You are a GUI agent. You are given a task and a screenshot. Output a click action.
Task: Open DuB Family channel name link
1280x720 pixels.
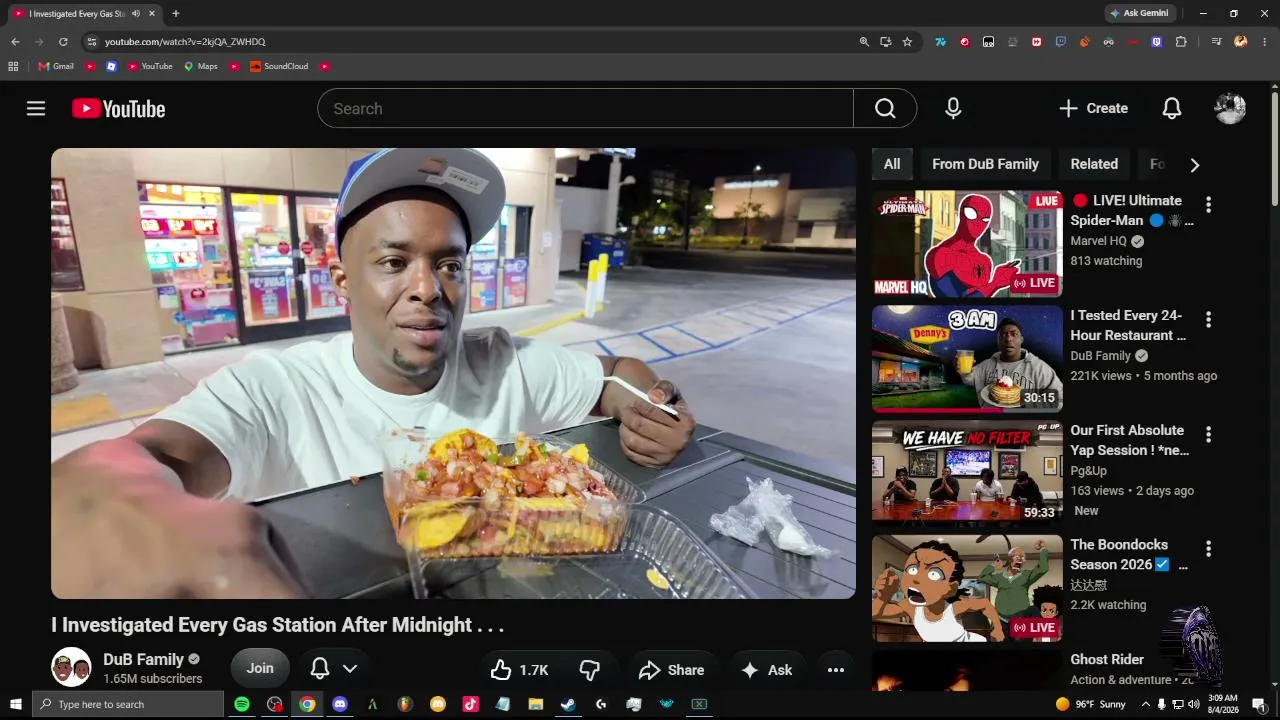coord(144,659)
